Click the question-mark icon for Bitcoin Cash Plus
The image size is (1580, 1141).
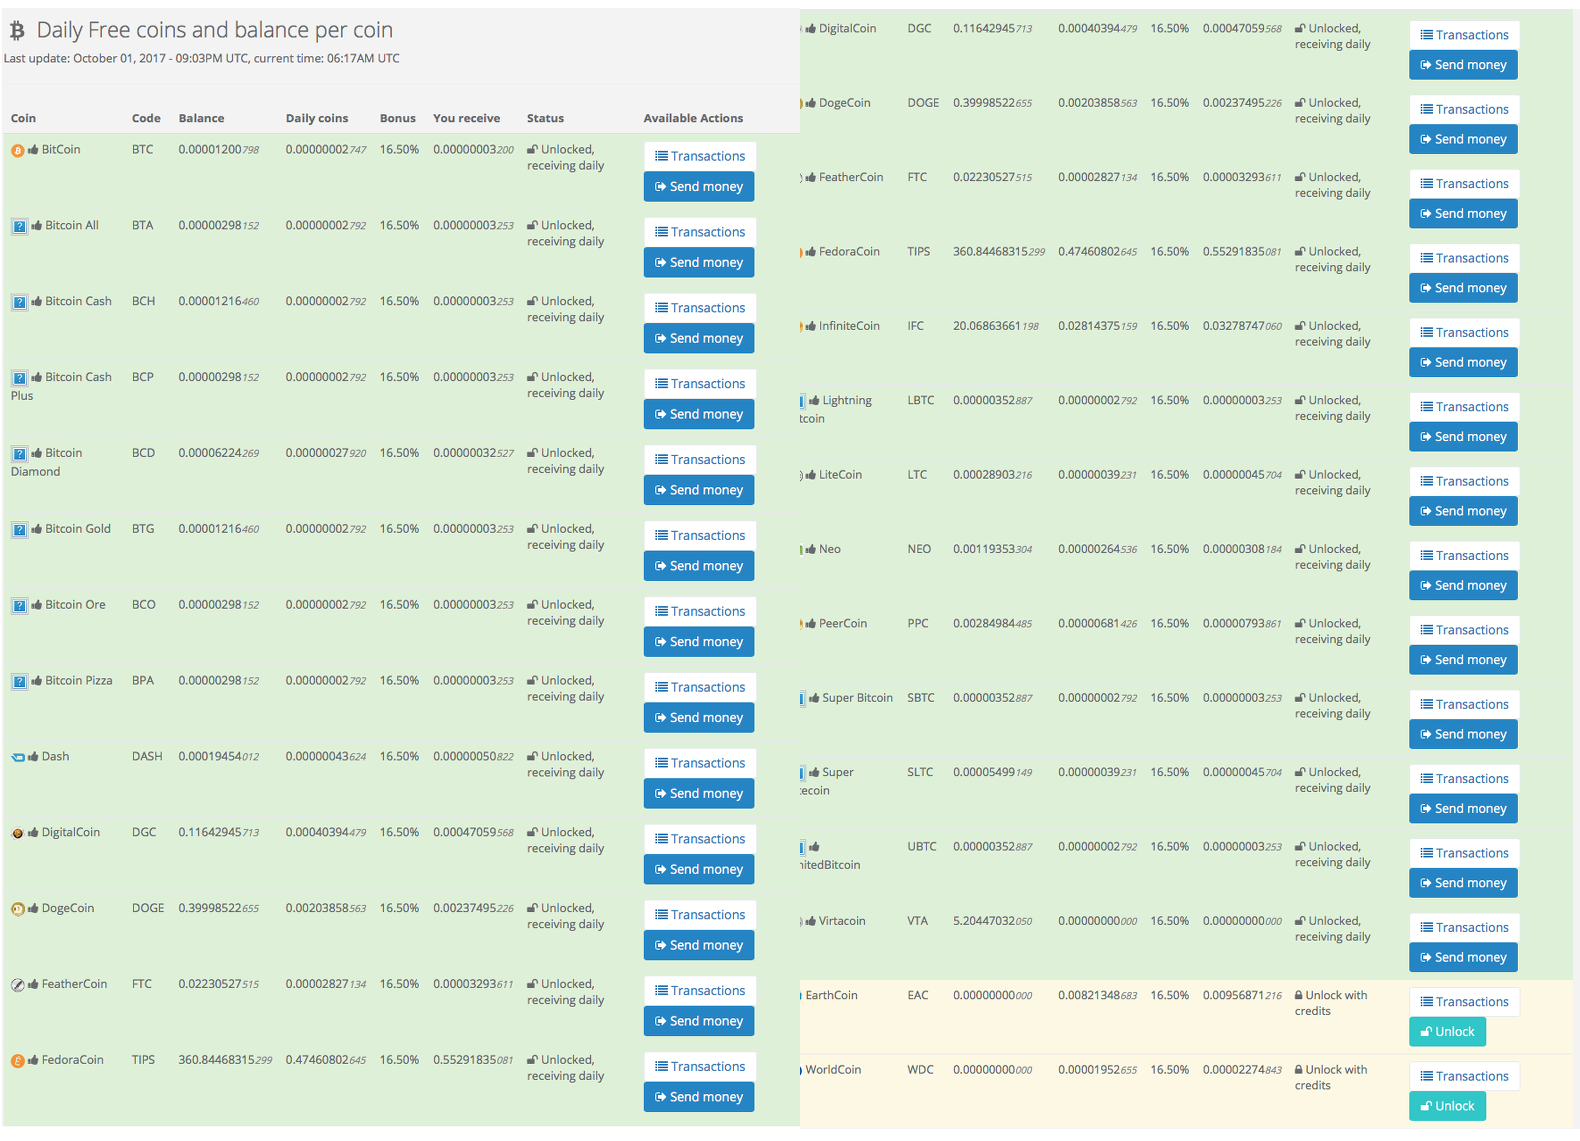(19, 378)
